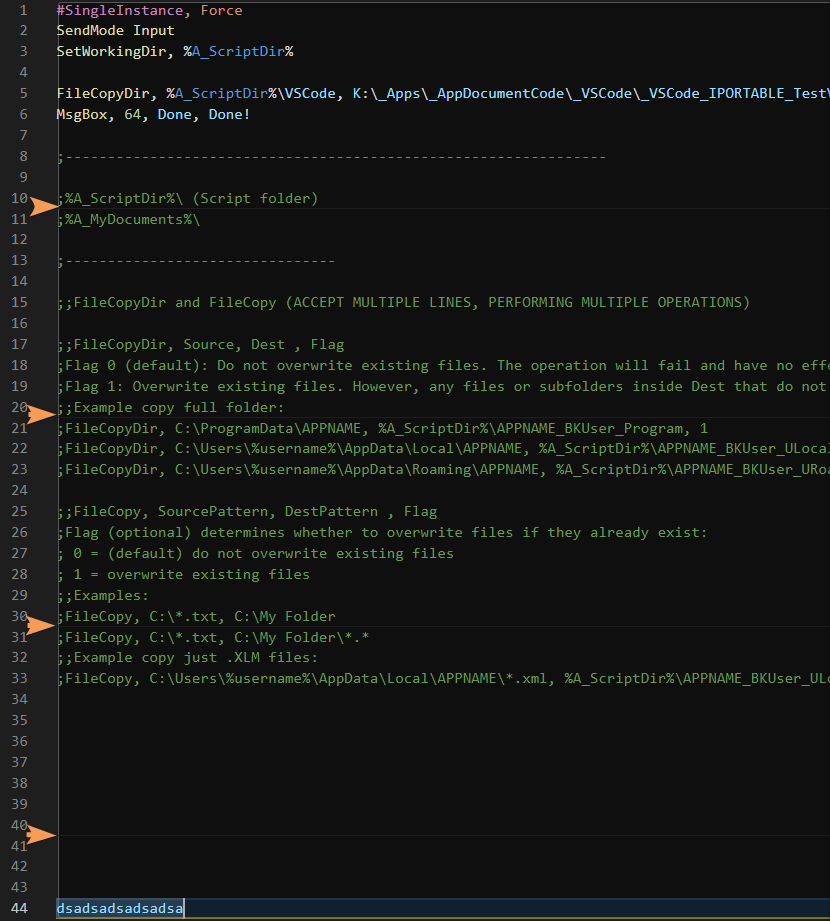Click the 'Flag (optional) determines' comment line
Screen dimensions: 830x921
click(x=382, y=533)
